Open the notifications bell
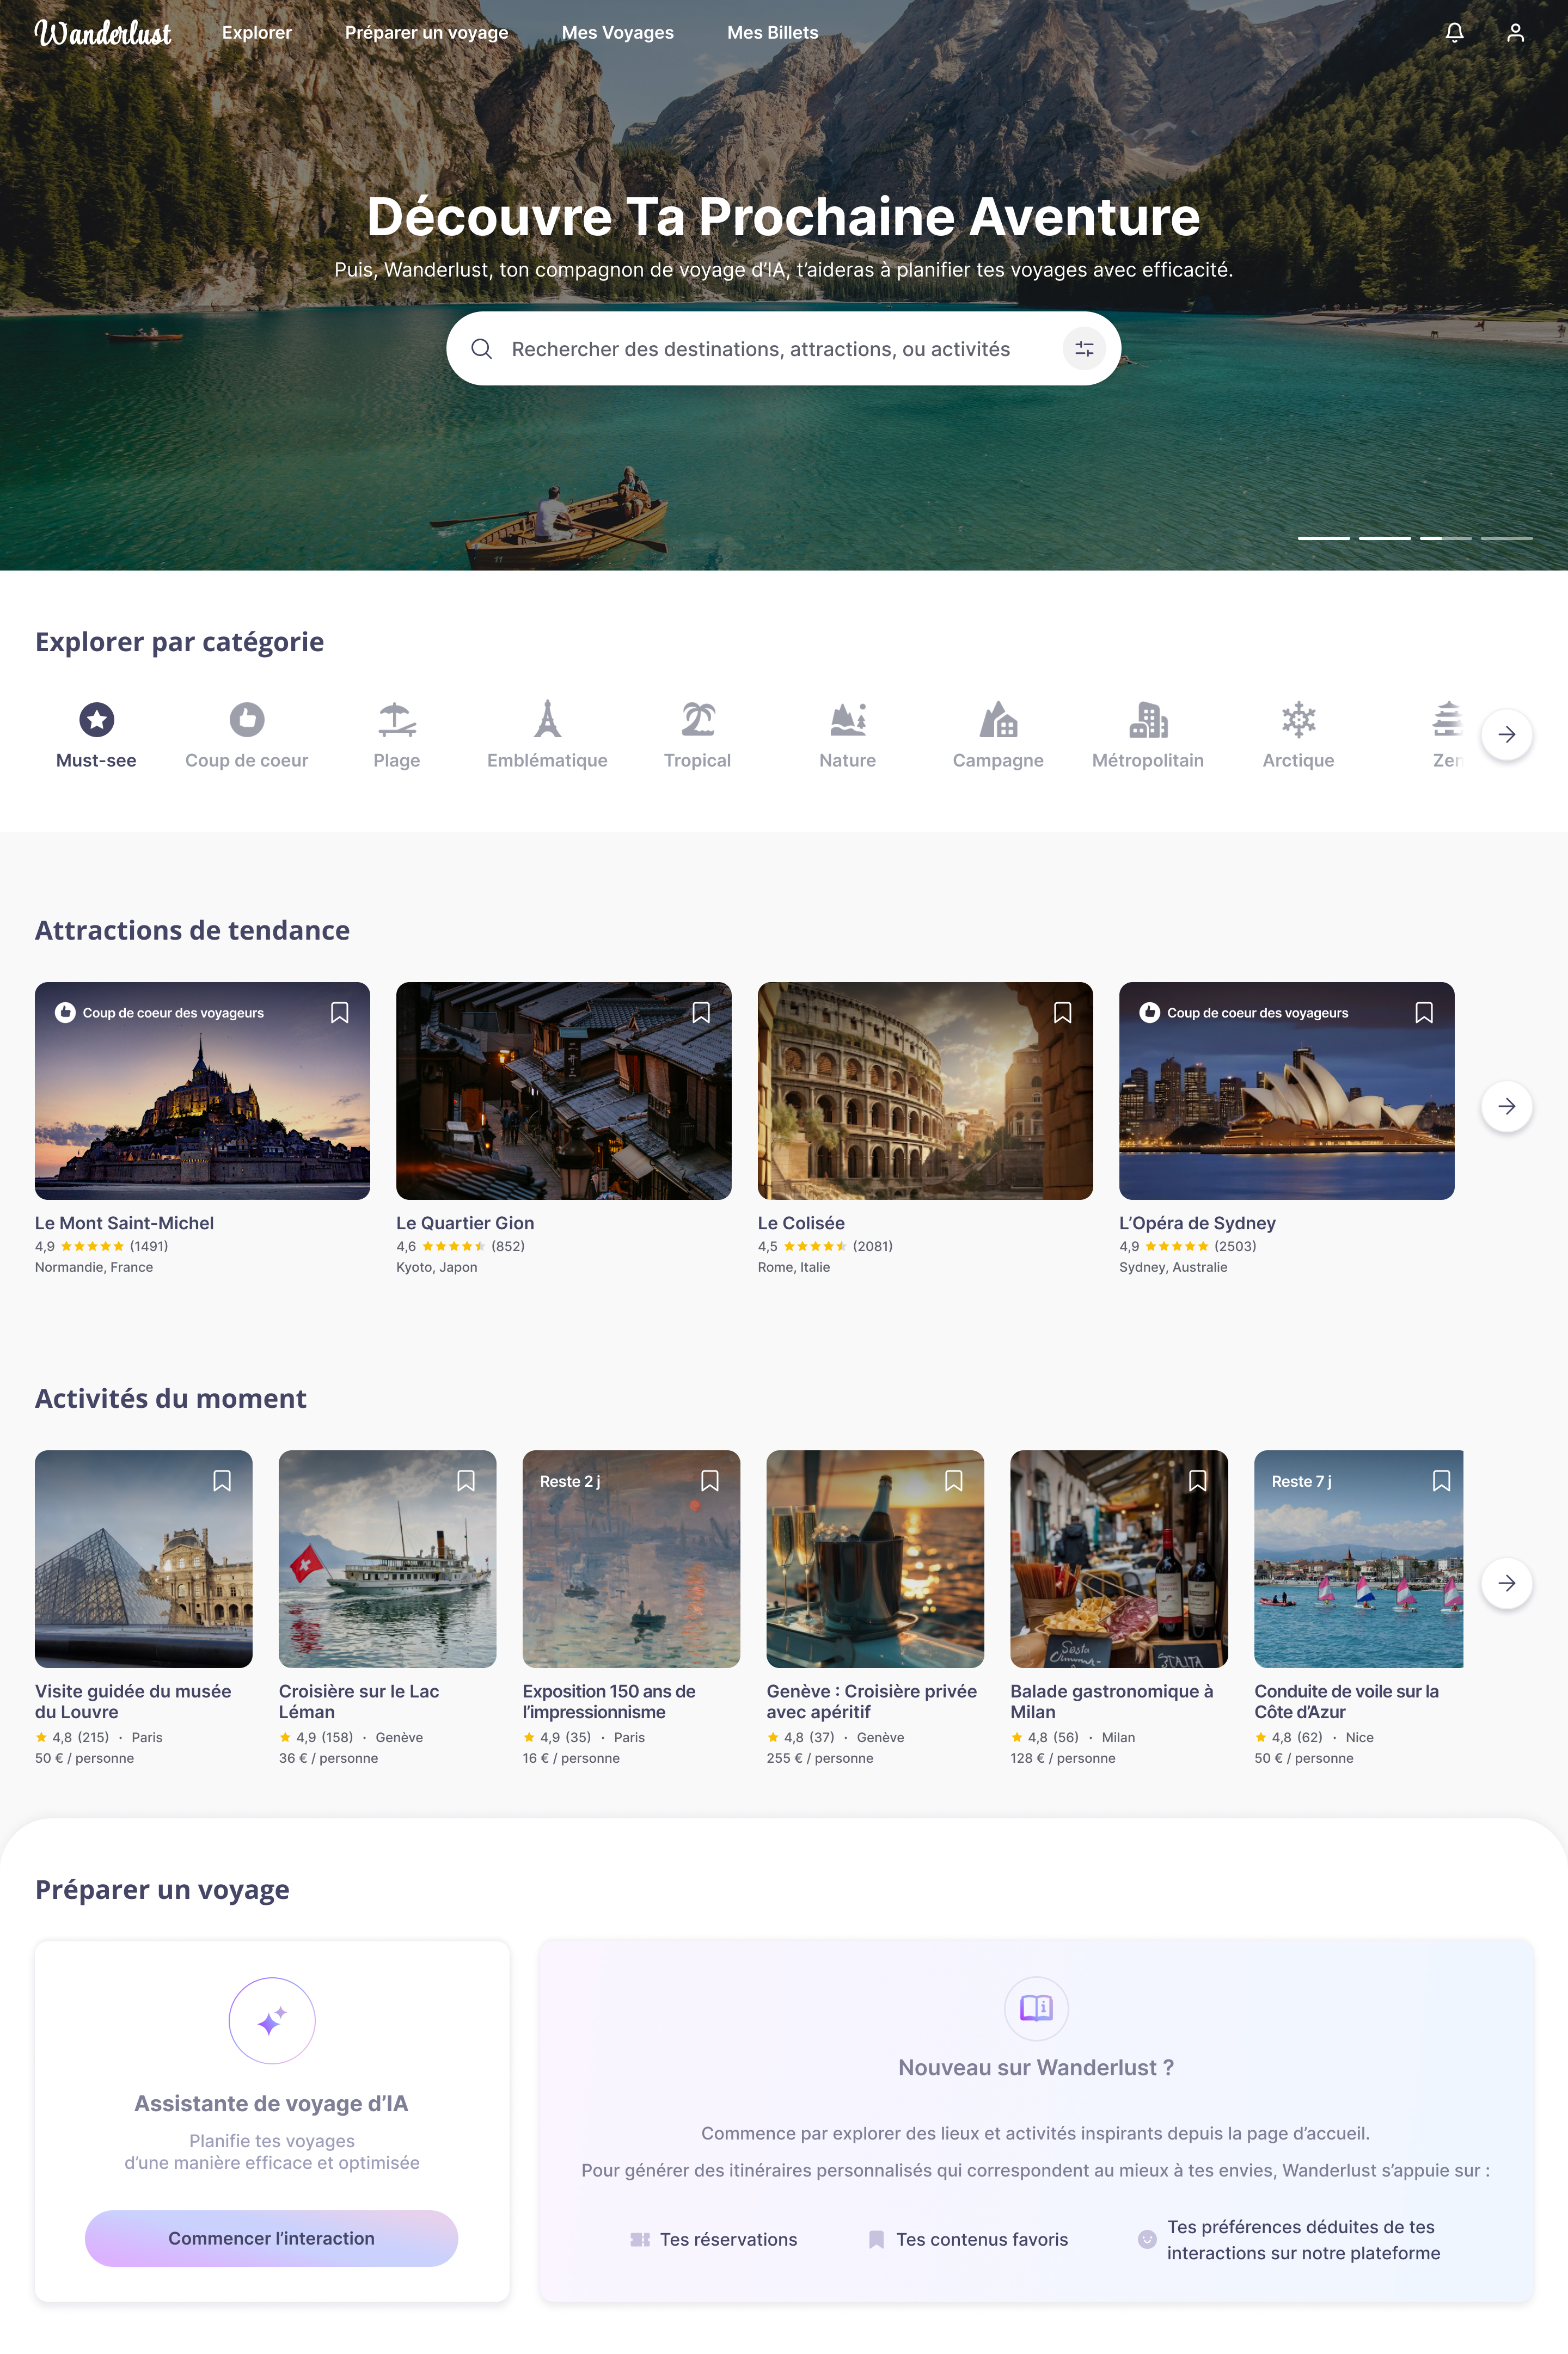This screenshot has width=1568, height=2354. tap(1455, 32)
